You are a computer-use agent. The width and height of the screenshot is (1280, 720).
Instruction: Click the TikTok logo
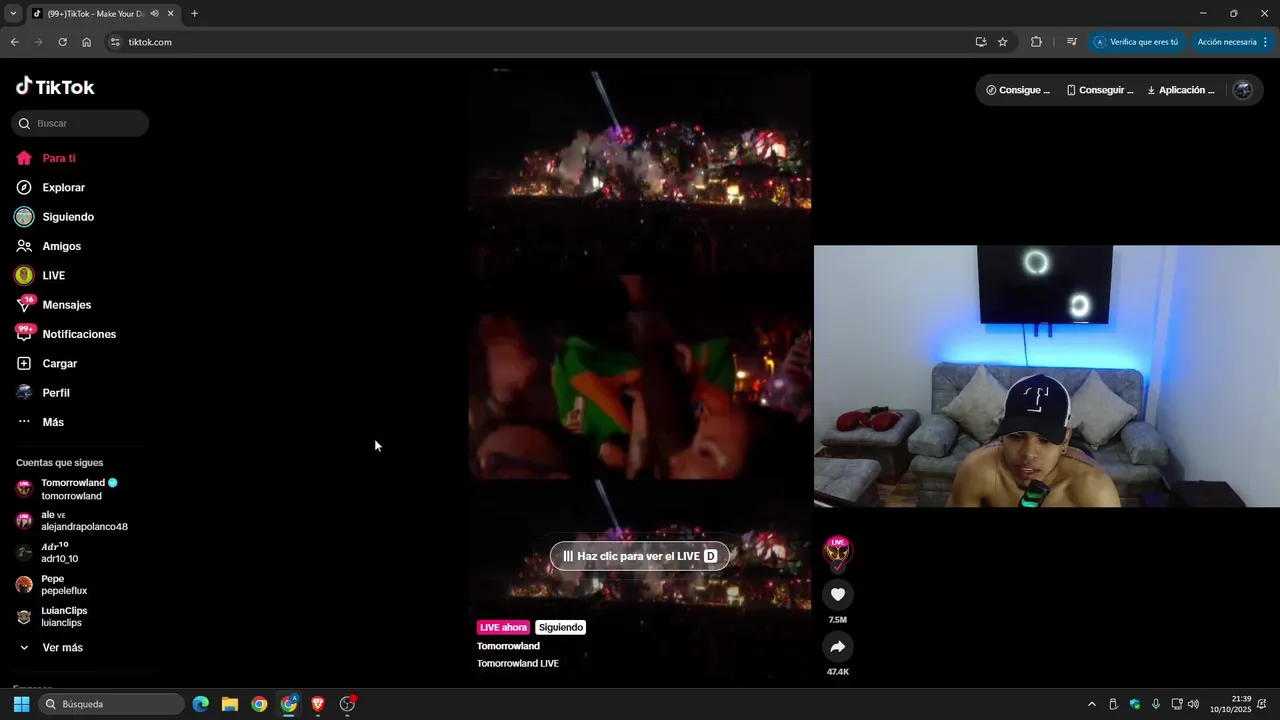[55, 87]
